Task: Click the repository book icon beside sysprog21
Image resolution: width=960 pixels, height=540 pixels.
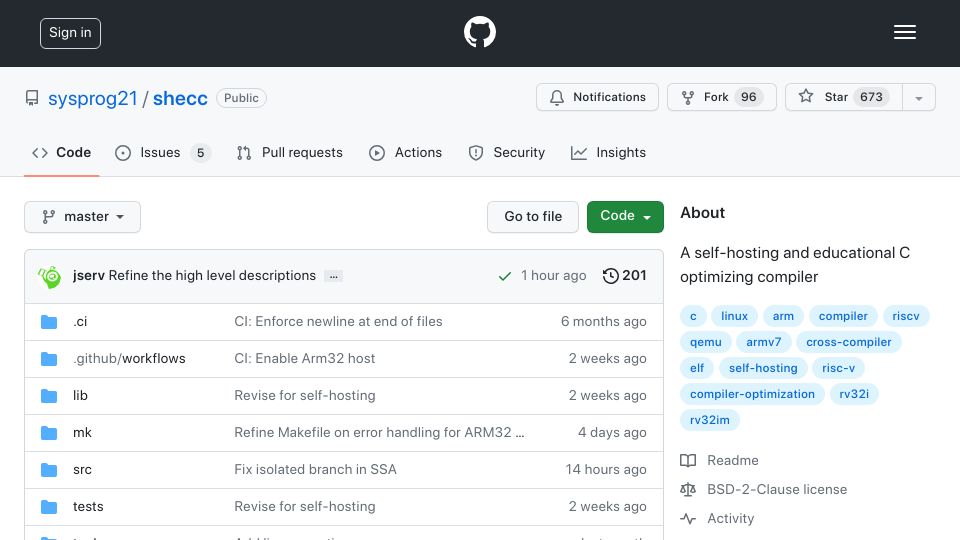Action: tap(32, 98)
